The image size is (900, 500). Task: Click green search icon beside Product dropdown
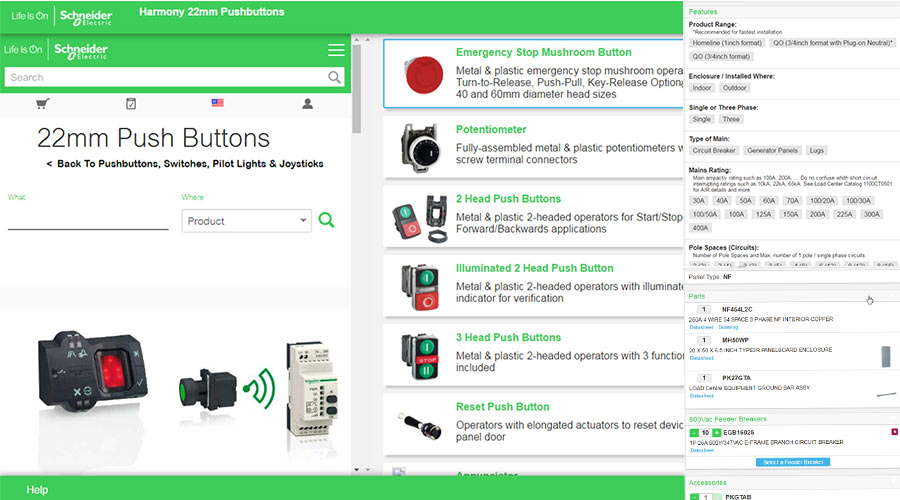[x=326, y=220]
